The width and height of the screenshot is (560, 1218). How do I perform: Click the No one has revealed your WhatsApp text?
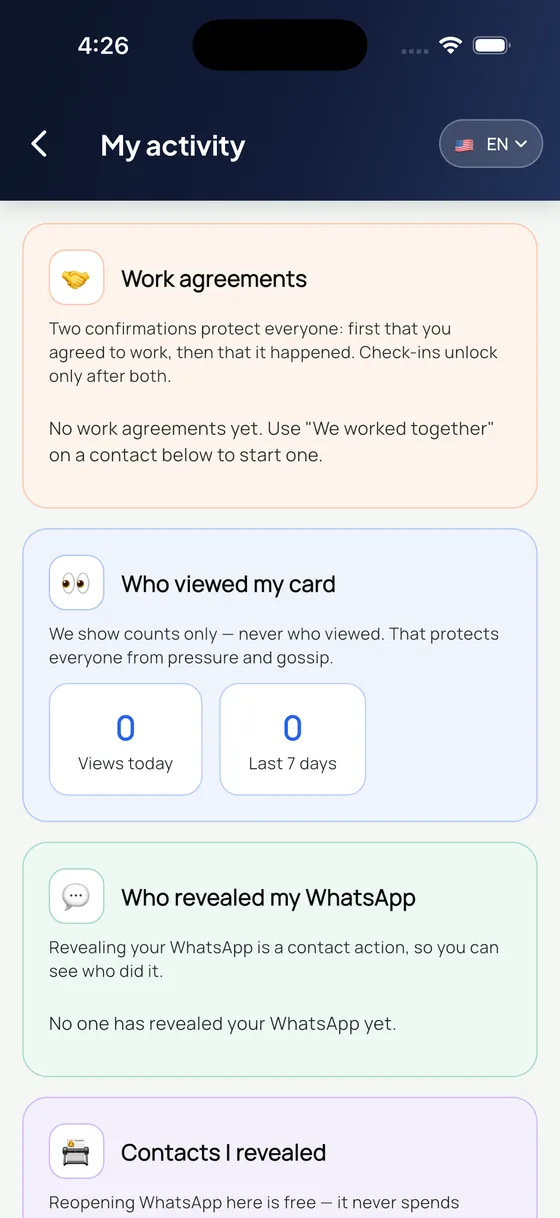[223, 1024]
